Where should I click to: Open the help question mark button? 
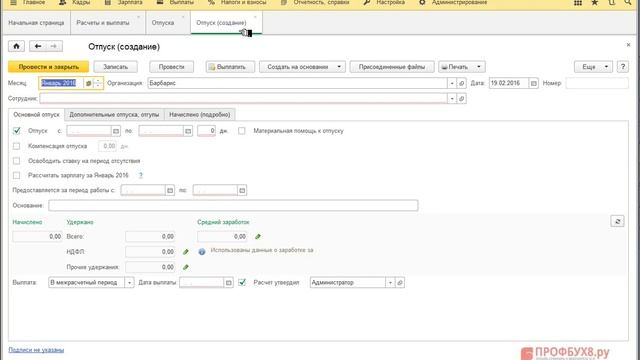(622, 67)
